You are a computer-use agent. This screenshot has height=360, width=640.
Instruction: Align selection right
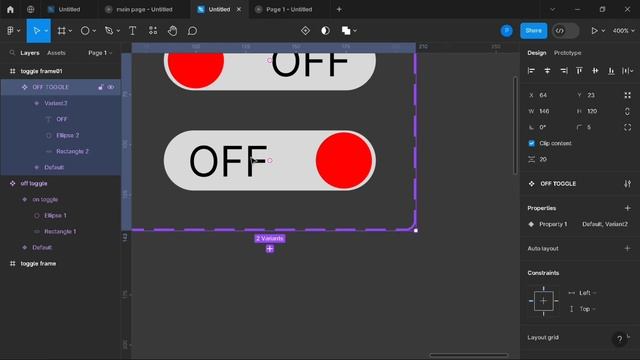click(x=563, y=71)
